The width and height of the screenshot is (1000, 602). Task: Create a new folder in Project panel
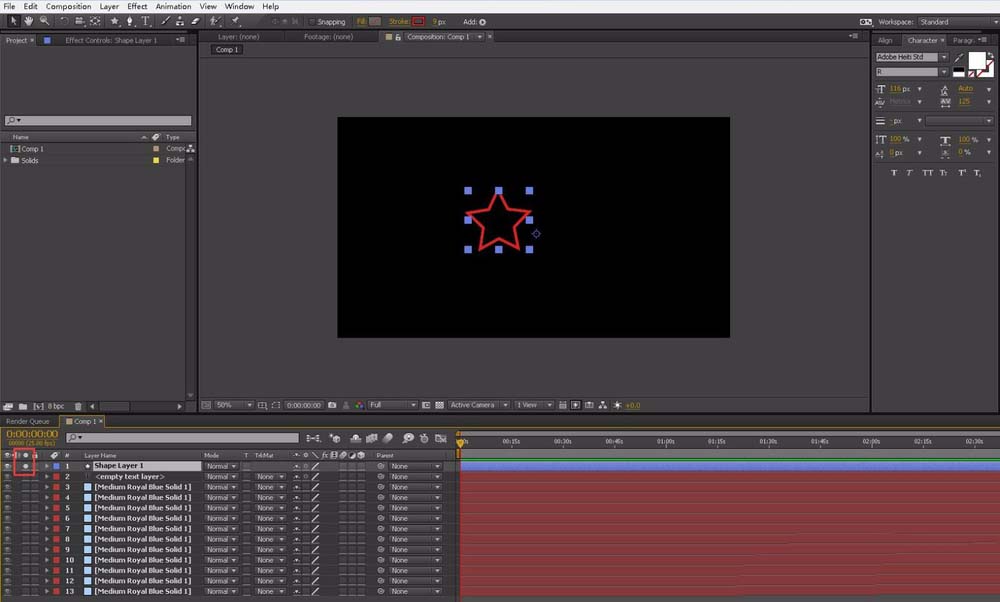pyautogui.click(x=23, y=406)
